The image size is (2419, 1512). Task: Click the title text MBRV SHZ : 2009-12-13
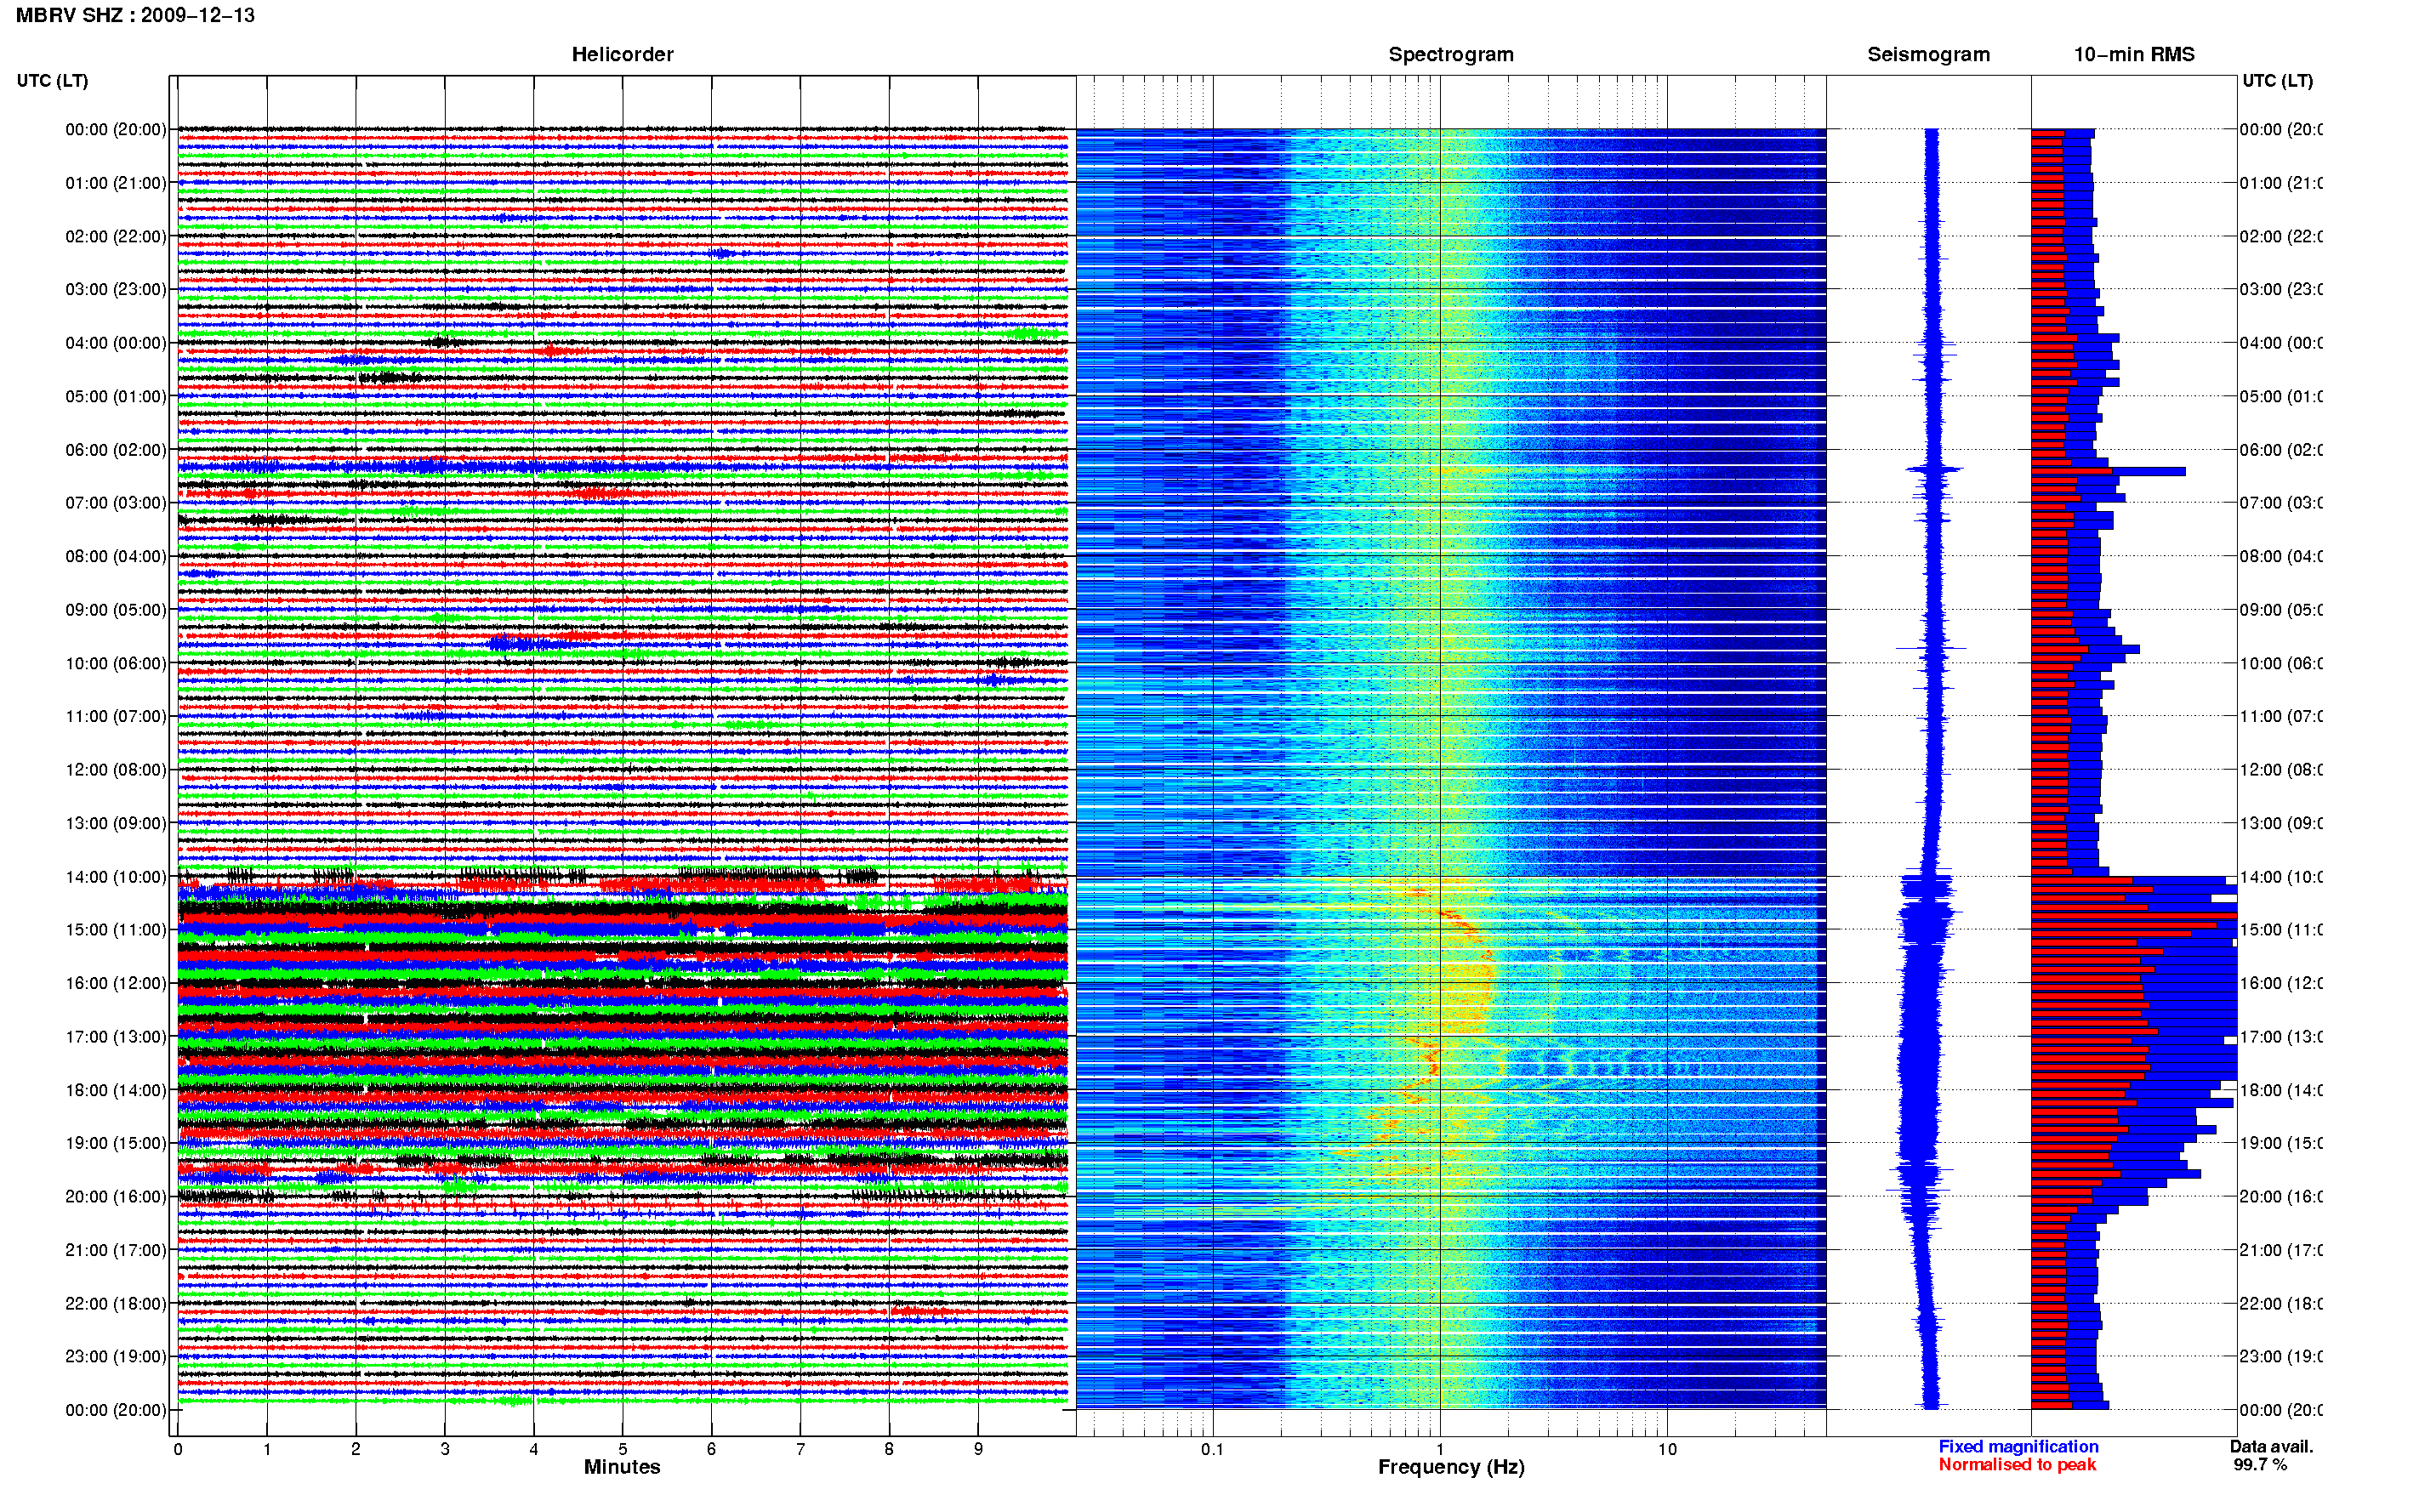(x=135, y=15)
